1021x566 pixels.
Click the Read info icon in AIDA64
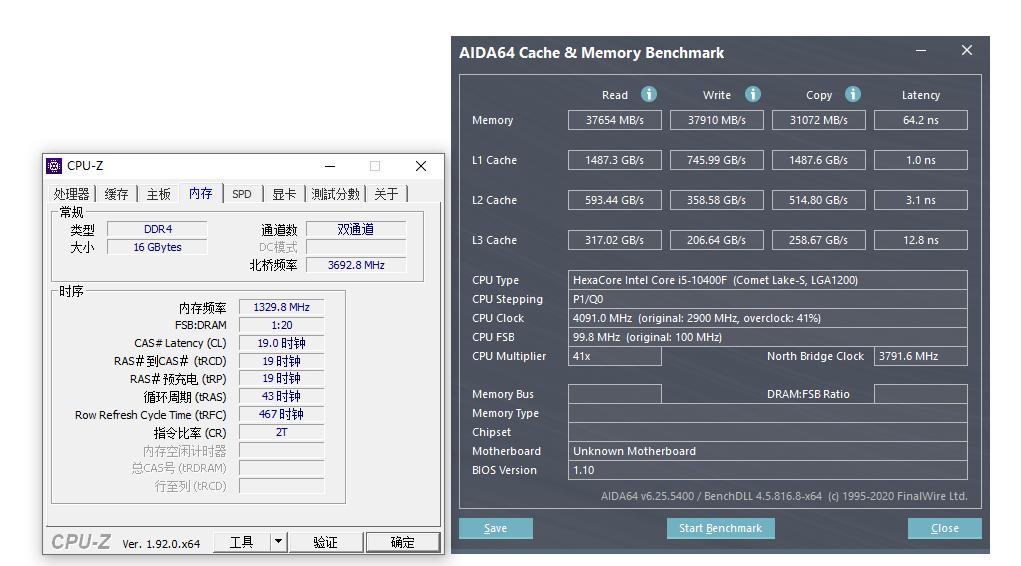coord(649,94)
